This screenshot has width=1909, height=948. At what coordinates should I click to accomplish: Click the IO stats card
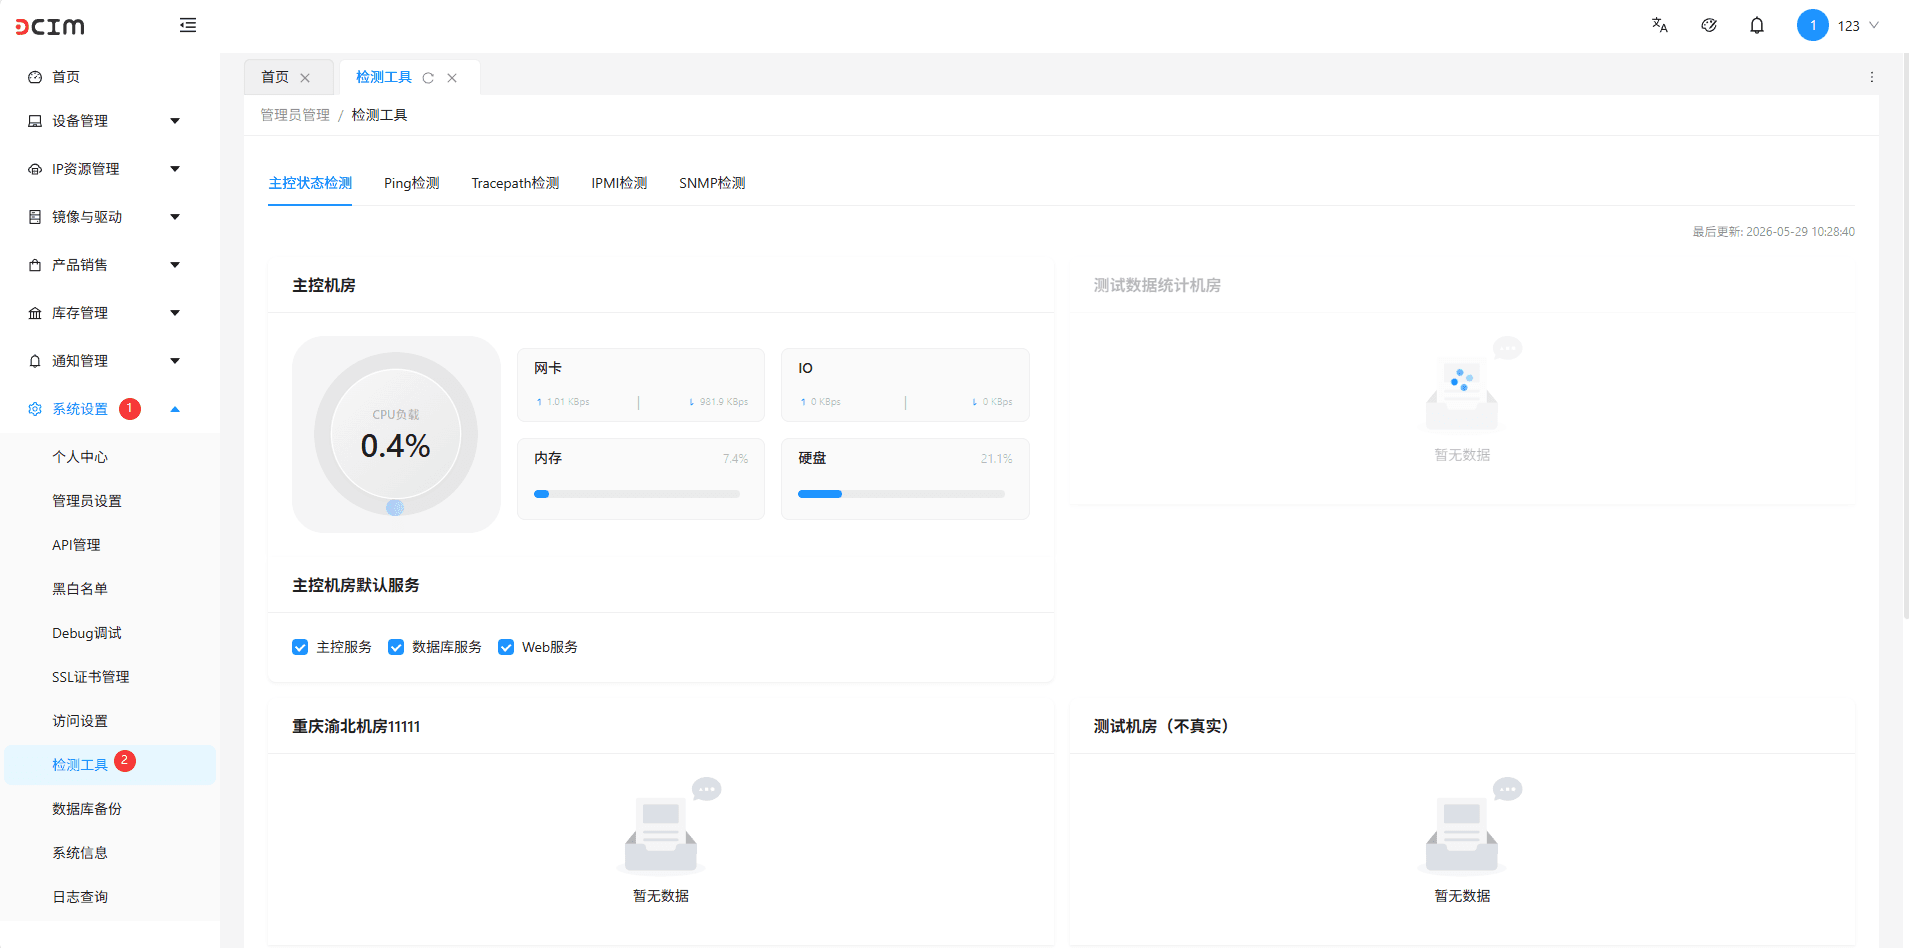click(905, 385)
